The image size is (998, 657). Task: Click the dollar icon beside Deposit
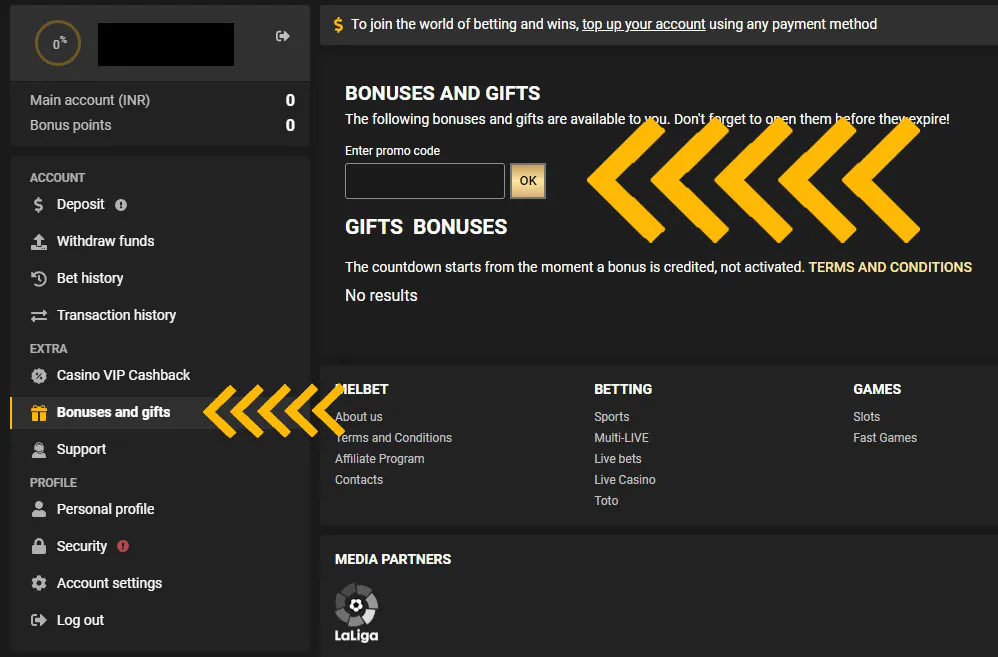[38, 204]
